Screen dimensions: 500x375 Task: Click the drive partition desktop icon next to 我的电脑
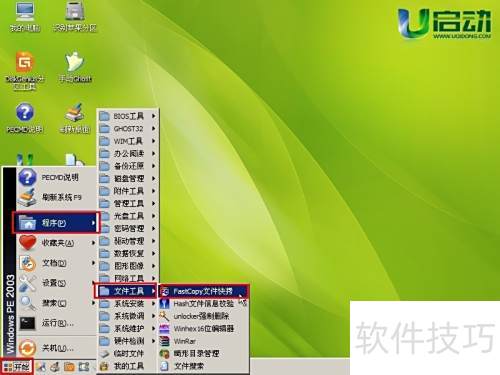coord(75,17)
